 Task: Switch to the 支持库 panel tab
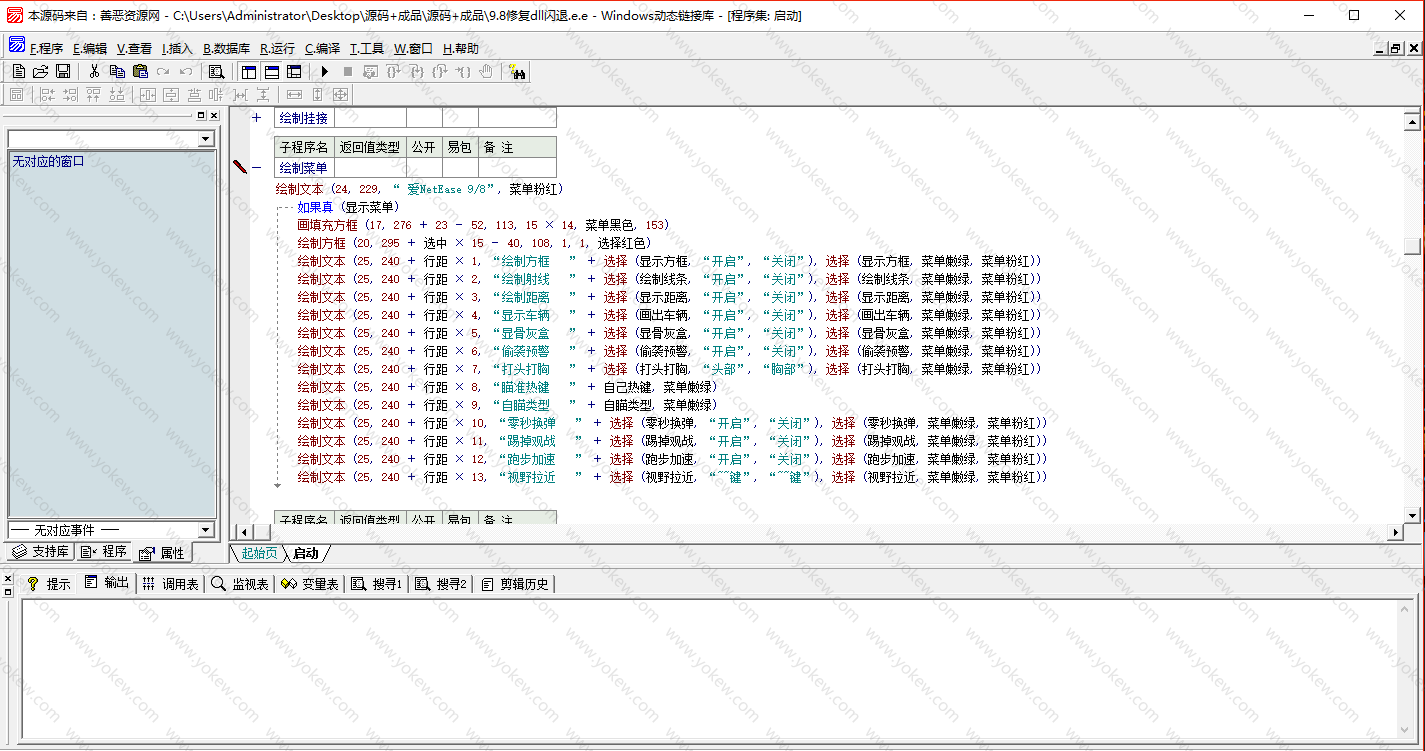(40, 552)
